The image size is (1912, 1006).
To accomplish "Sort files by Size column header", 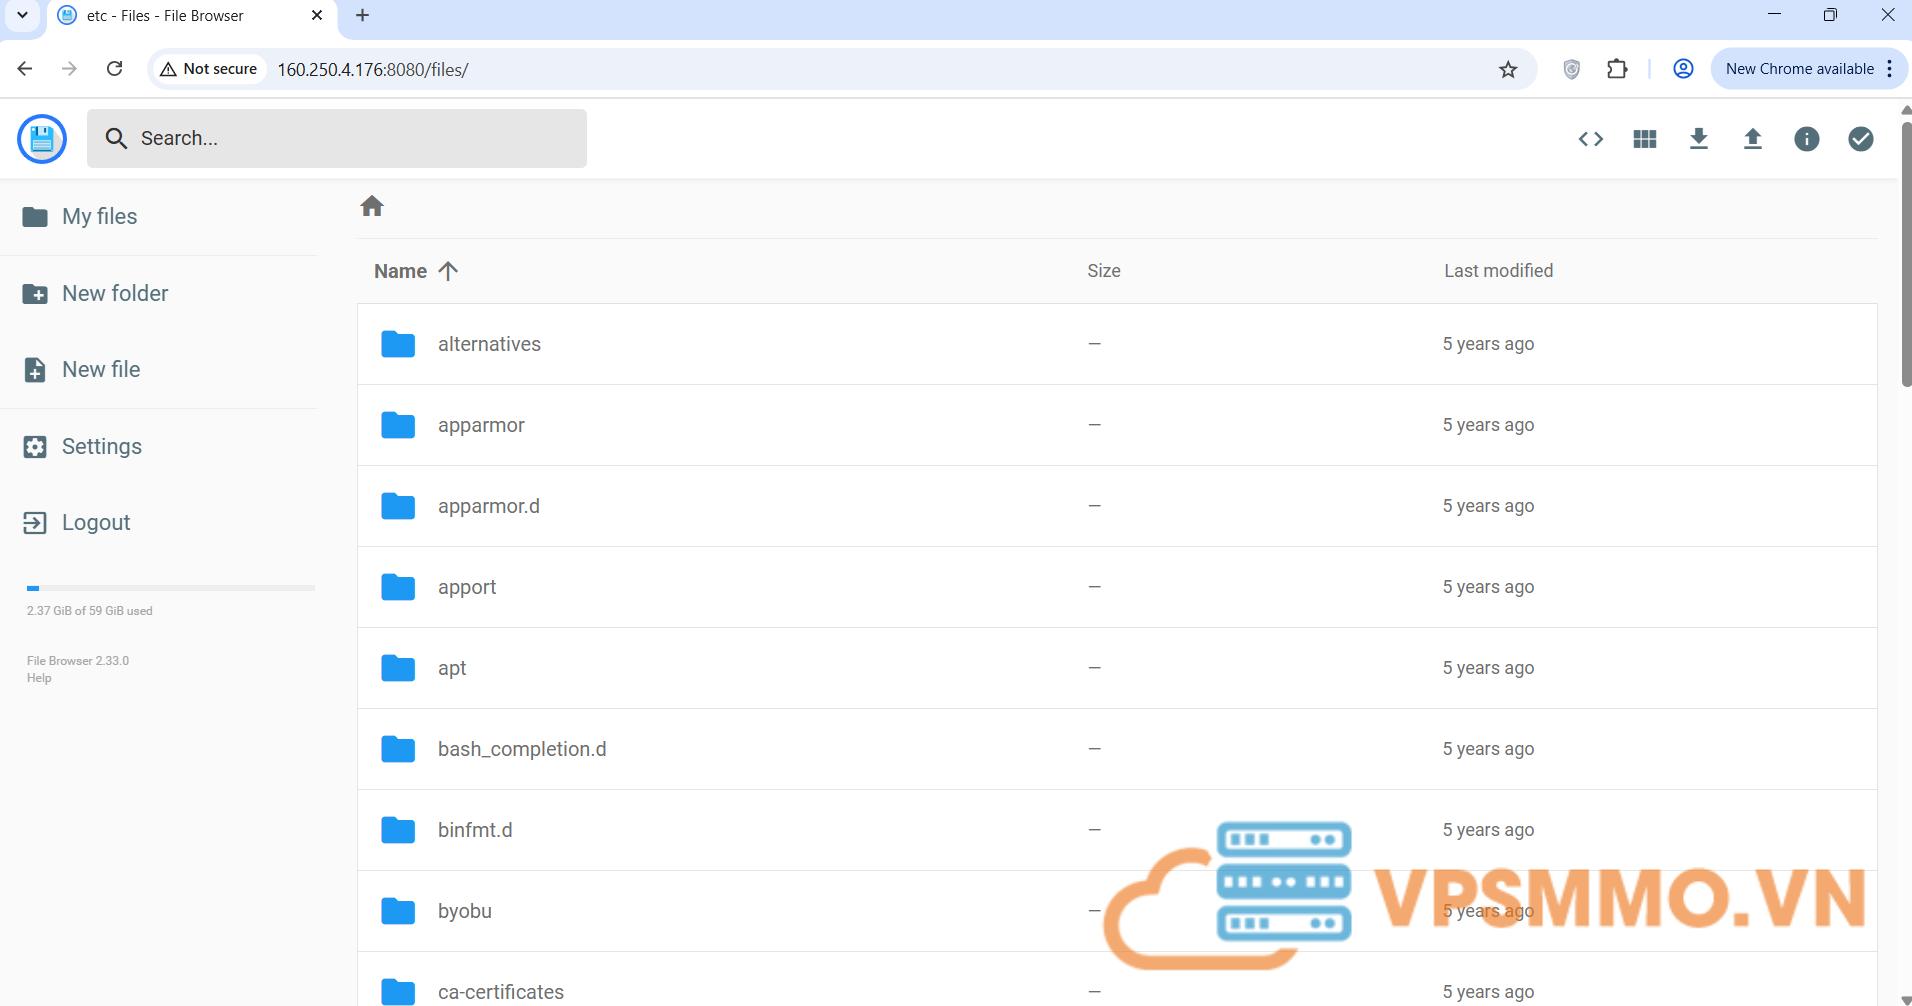I will 1103,271.
